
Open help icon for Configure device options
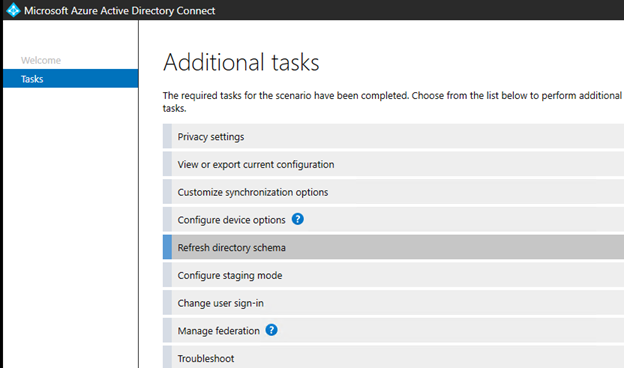[x=297, y=219]
